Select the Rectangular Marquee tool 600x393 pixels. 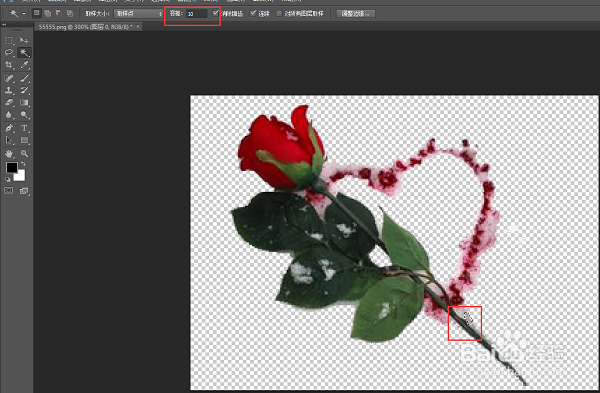click(9, 40)
